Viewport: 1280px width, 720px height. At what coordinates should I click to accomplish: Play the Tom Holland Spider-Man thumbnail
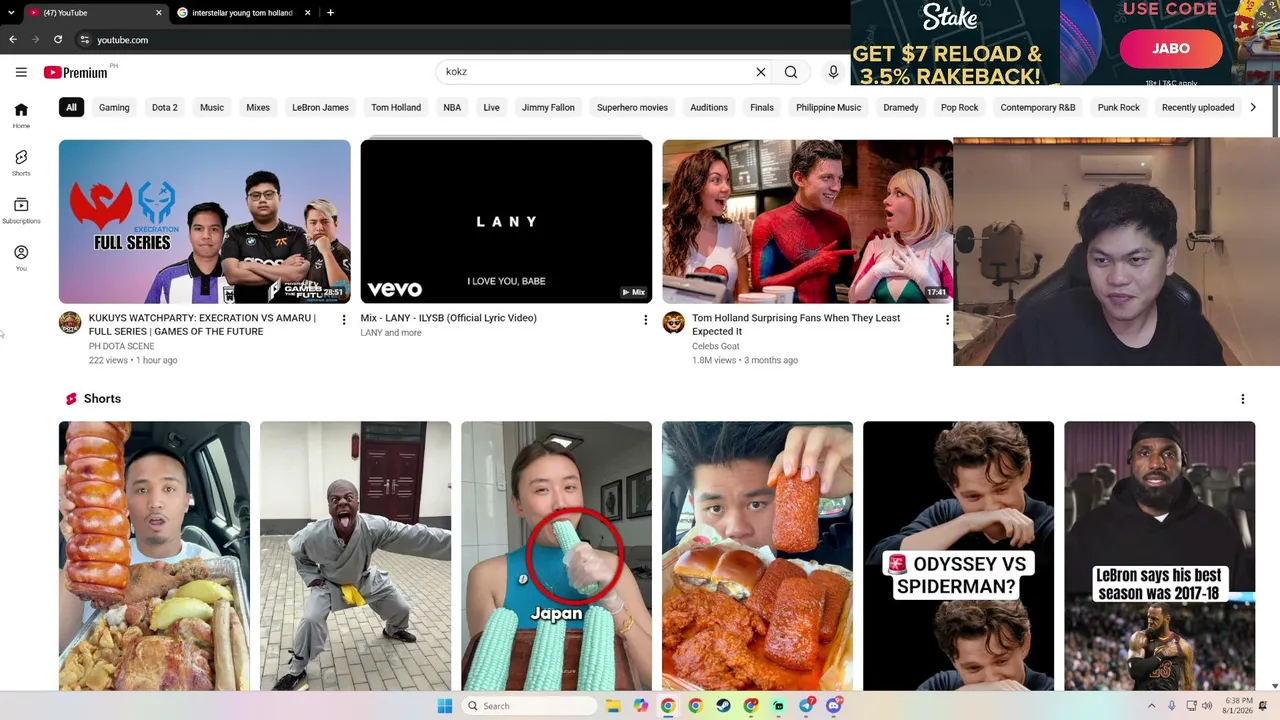tap(807, 221)
